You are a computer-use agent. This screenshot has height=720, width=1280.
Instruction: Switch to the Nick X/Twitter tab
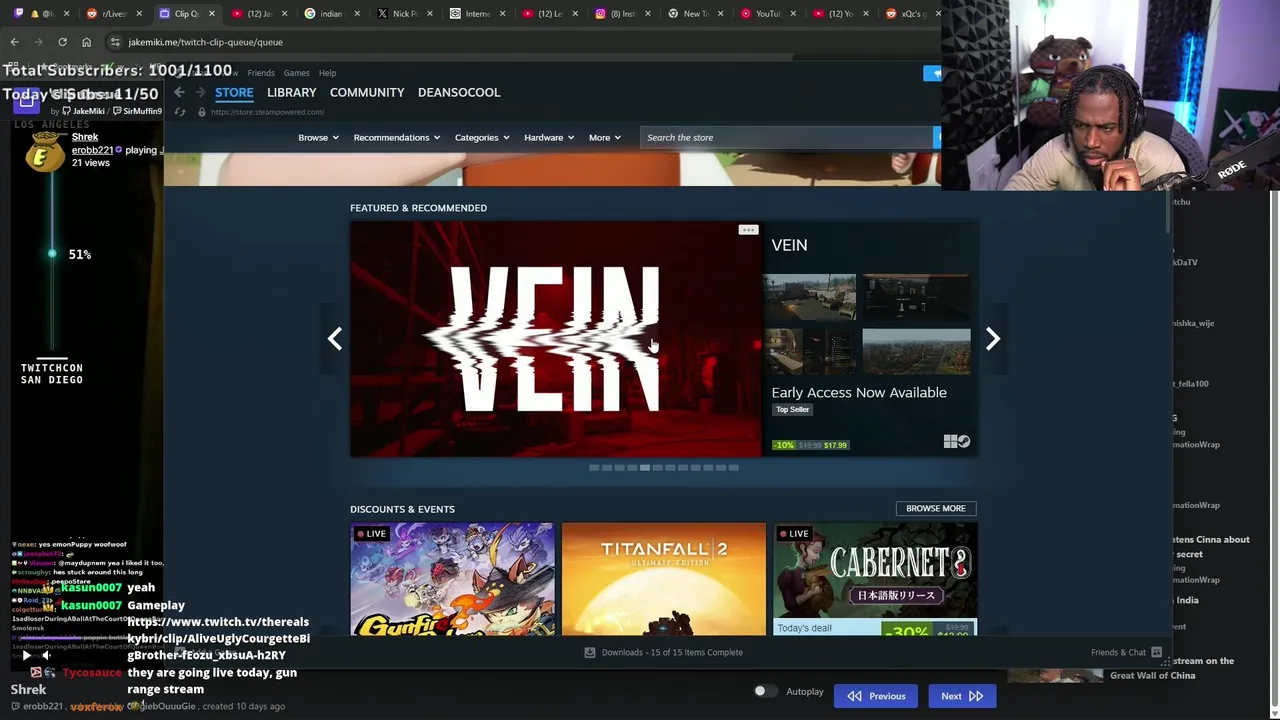[404, 14]
